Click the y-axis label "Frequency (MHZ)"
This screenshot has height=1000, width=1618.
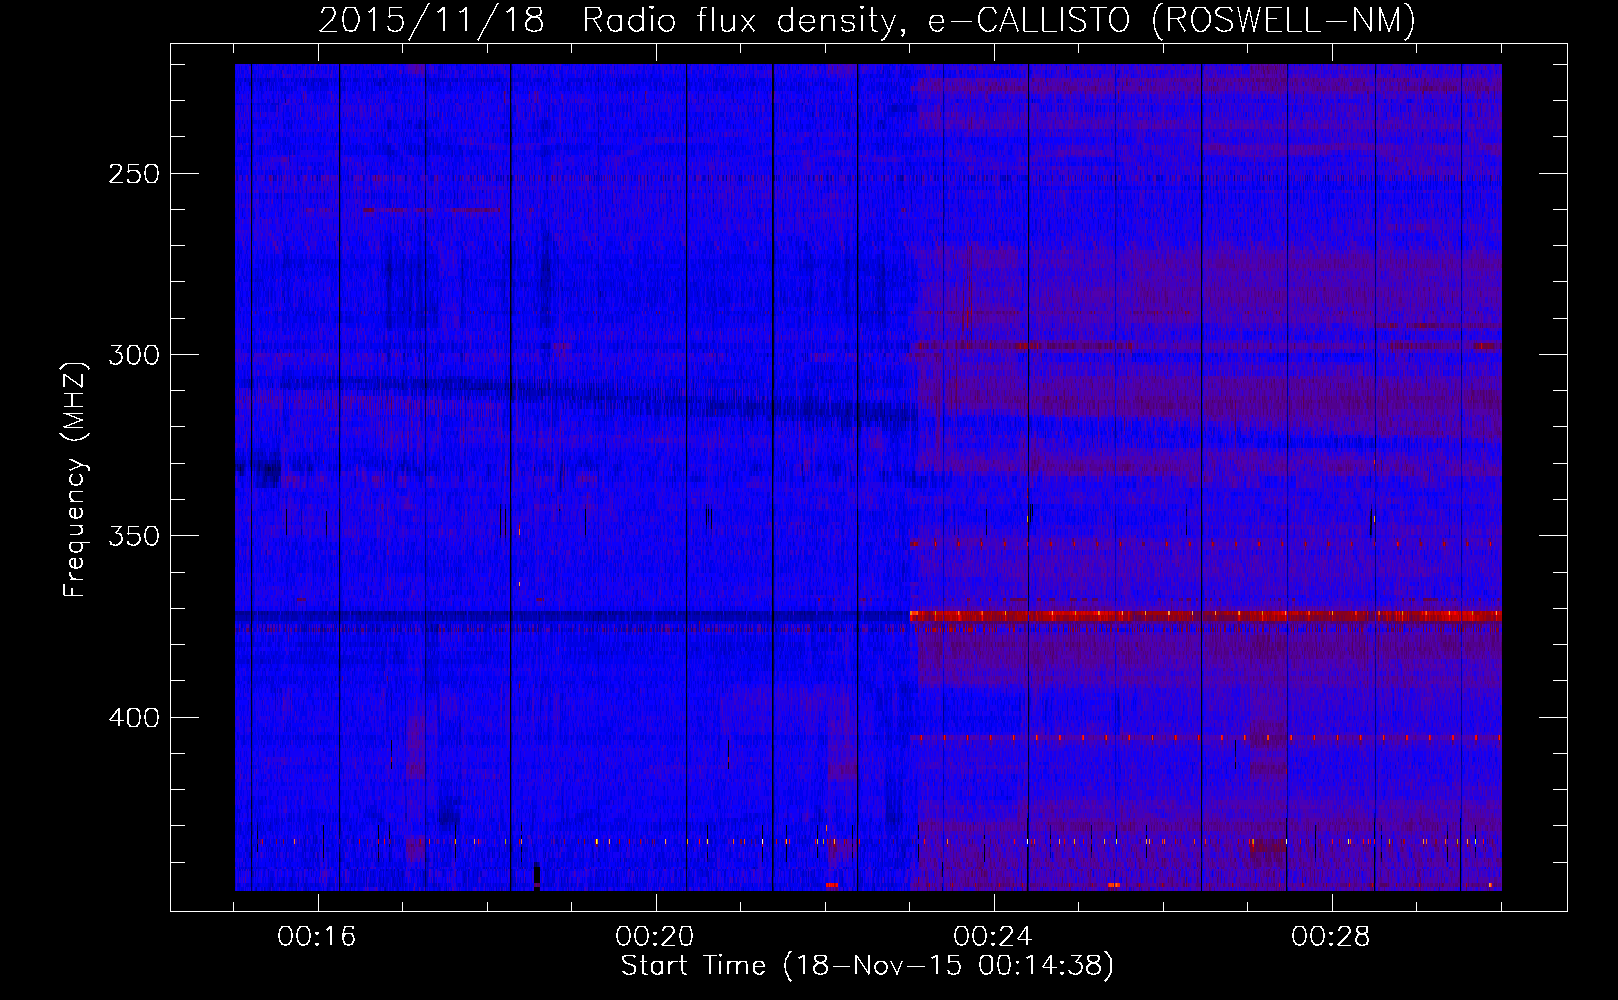point(75,479)
